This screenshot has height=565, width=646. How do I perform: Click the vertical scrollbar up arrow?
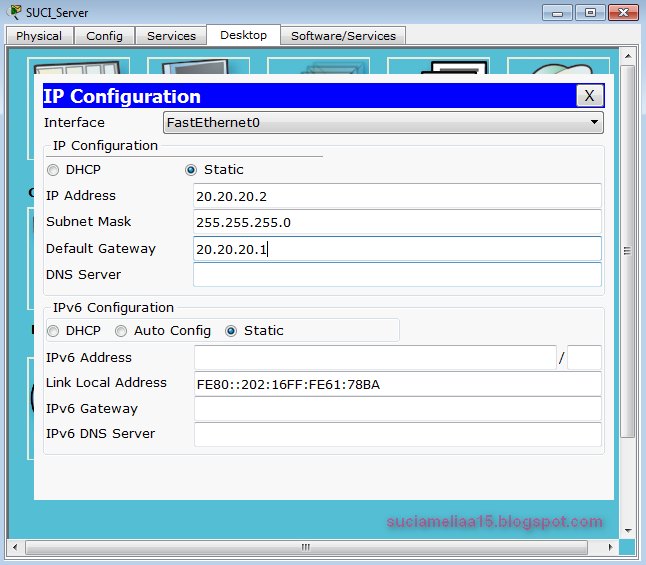[628, 56]
